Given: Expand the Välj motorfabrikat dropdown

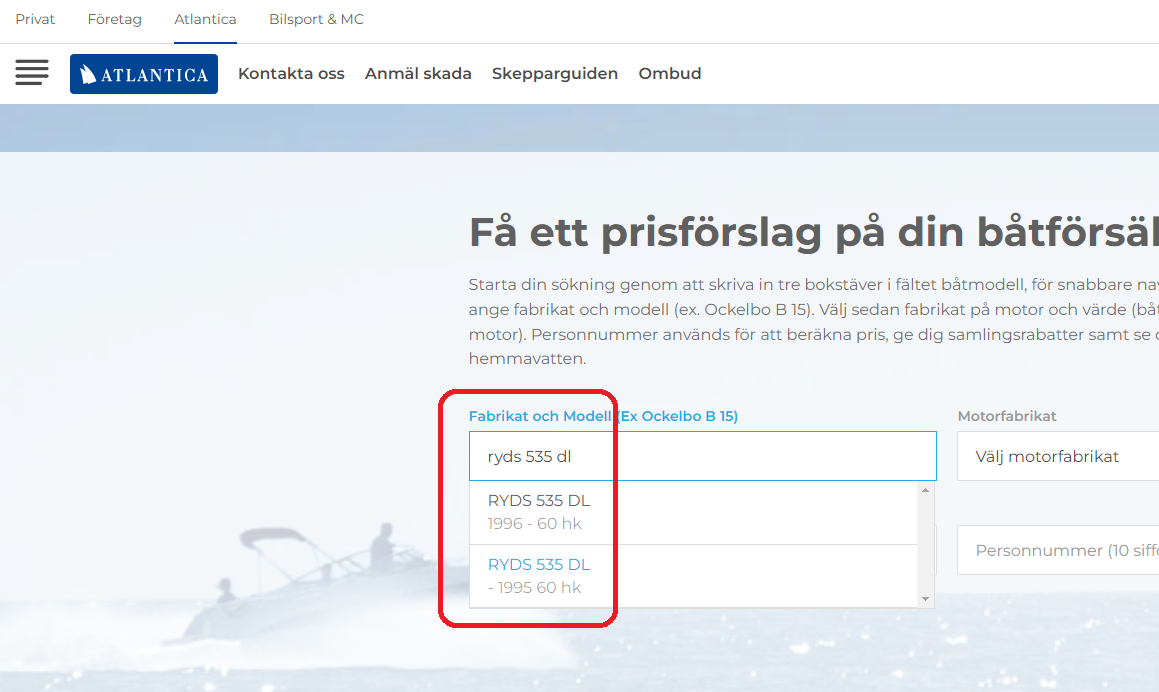Looking at the screenshot, I should click(1056, 457).
